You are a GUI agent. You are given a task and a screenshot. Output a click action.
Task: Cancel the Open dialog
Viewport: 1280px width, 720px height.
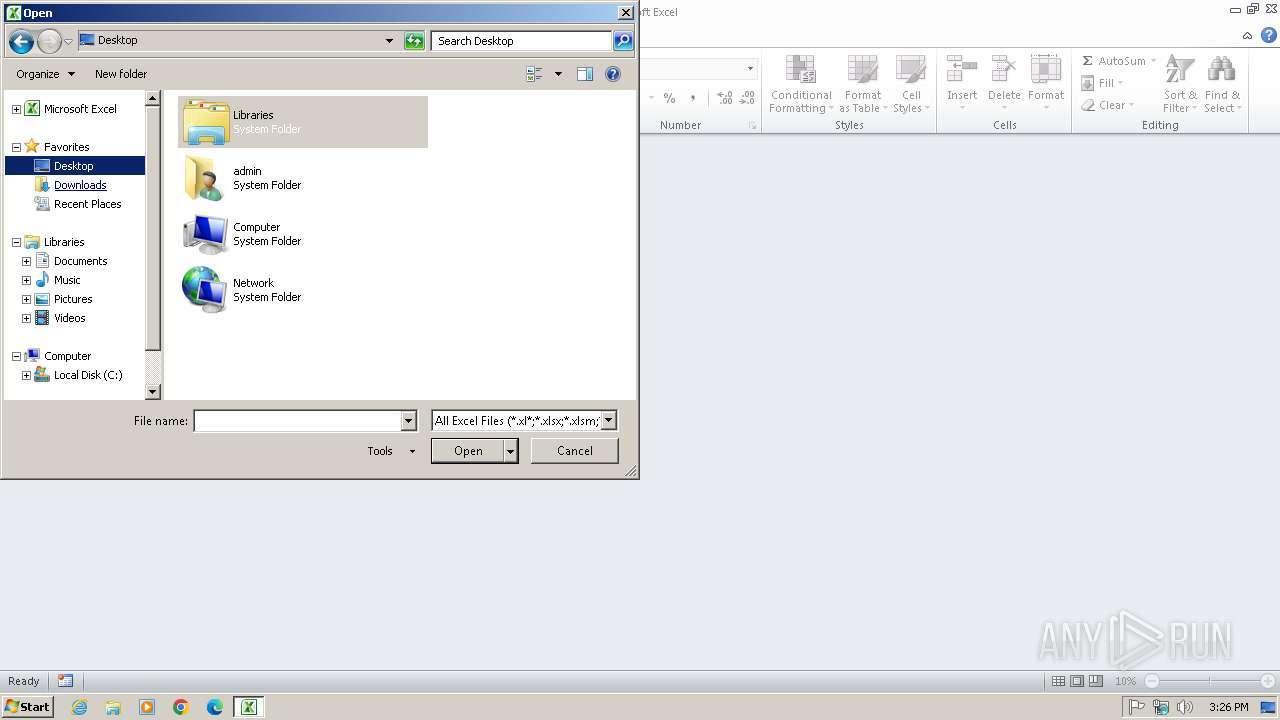(x=575, y=451)
